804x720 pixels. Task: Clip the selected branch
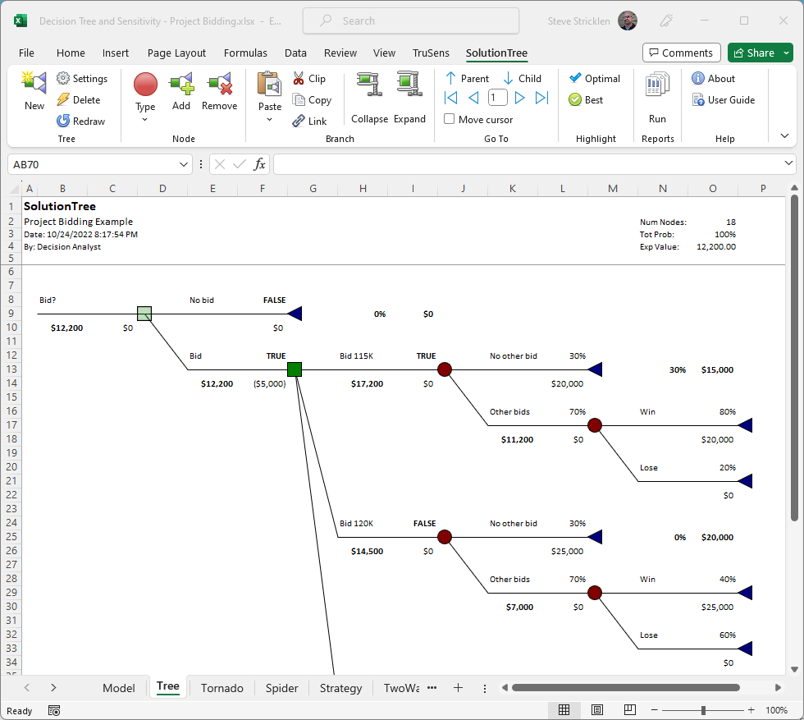(x=309, y=78)
